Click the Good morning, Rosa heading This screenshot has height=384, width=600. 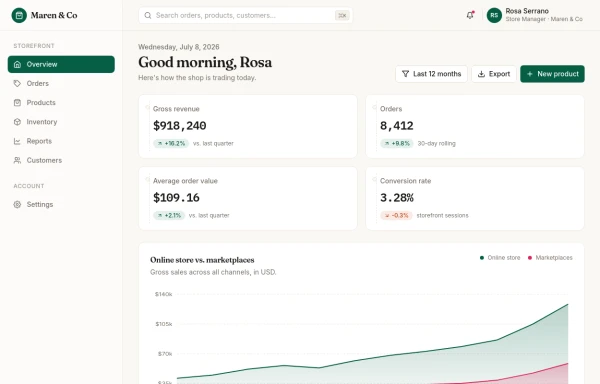click(x=205, y=62)
